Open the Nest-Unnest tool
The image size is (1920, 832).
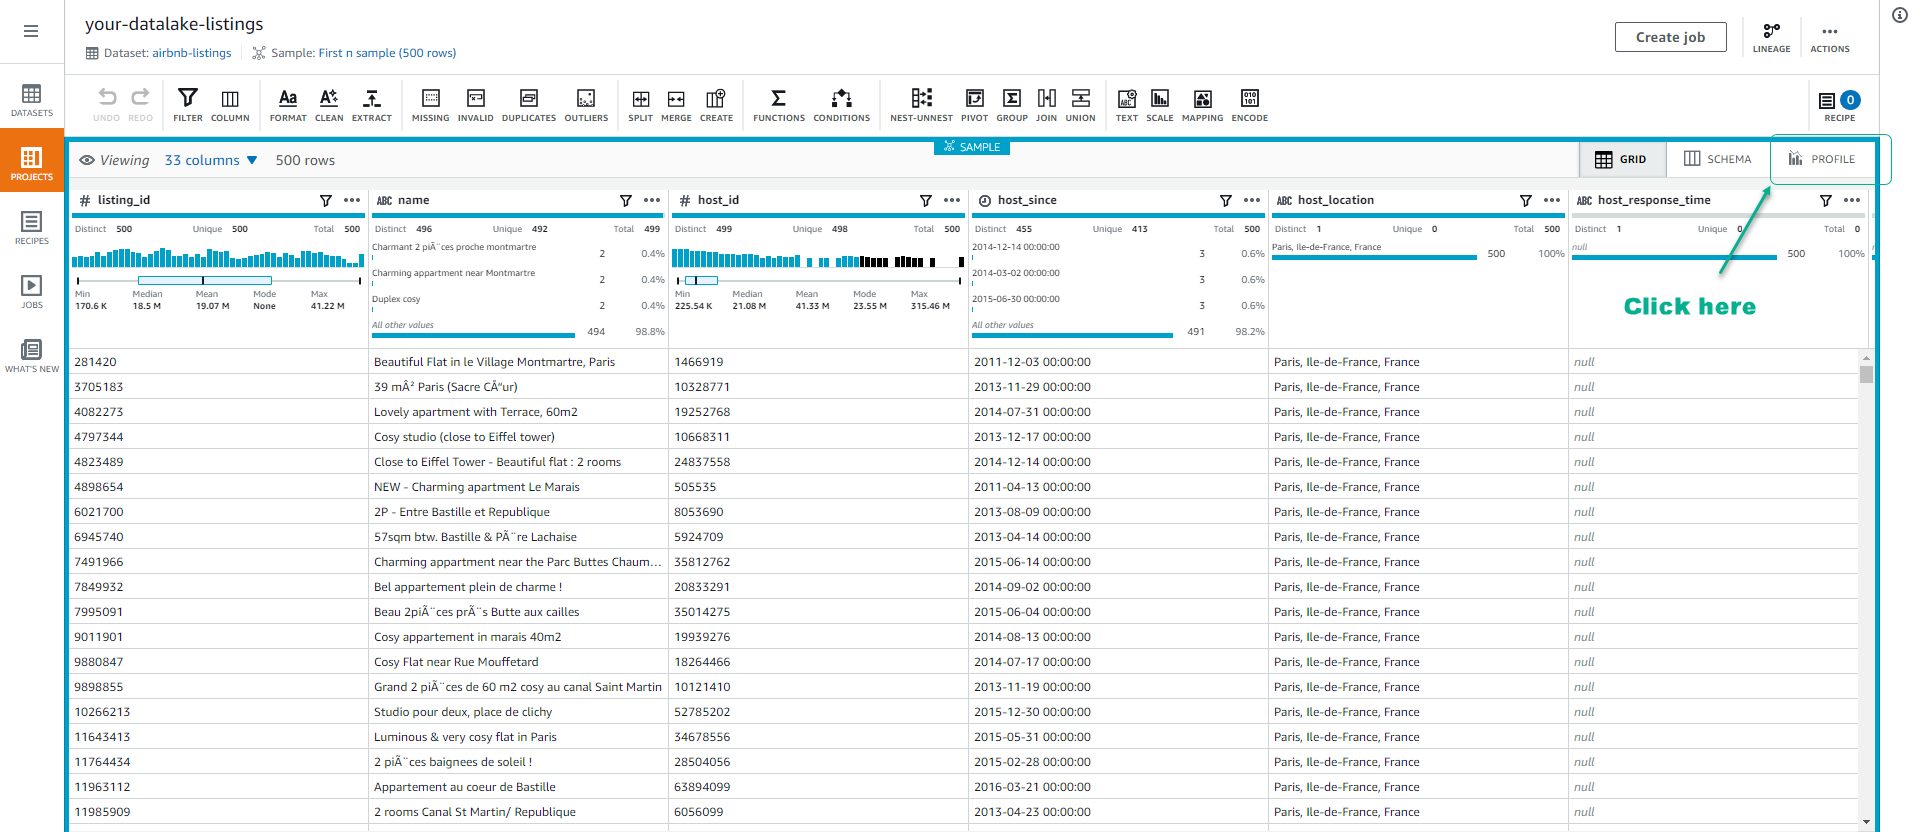(x=922, y=104)
